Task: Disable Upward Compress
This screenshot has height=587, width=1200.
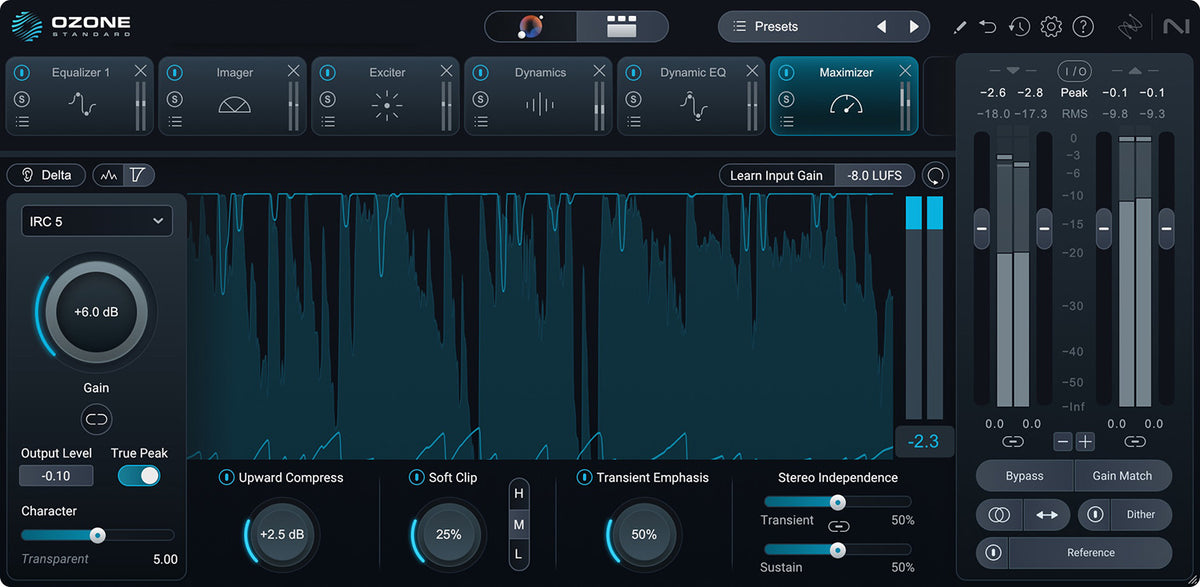Action: click(x=227, y=478)
